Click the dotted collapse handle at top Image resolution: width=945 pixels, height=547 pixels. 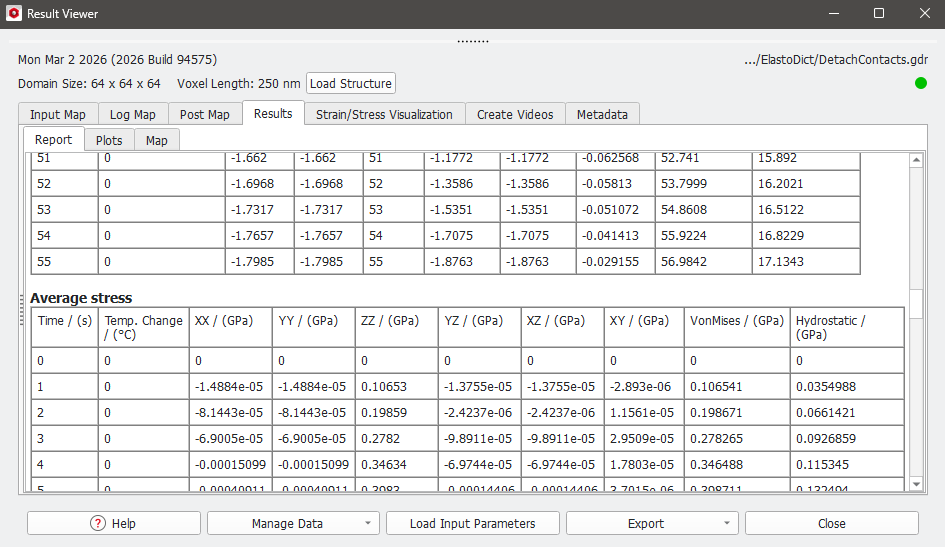(x=472, y=41)
